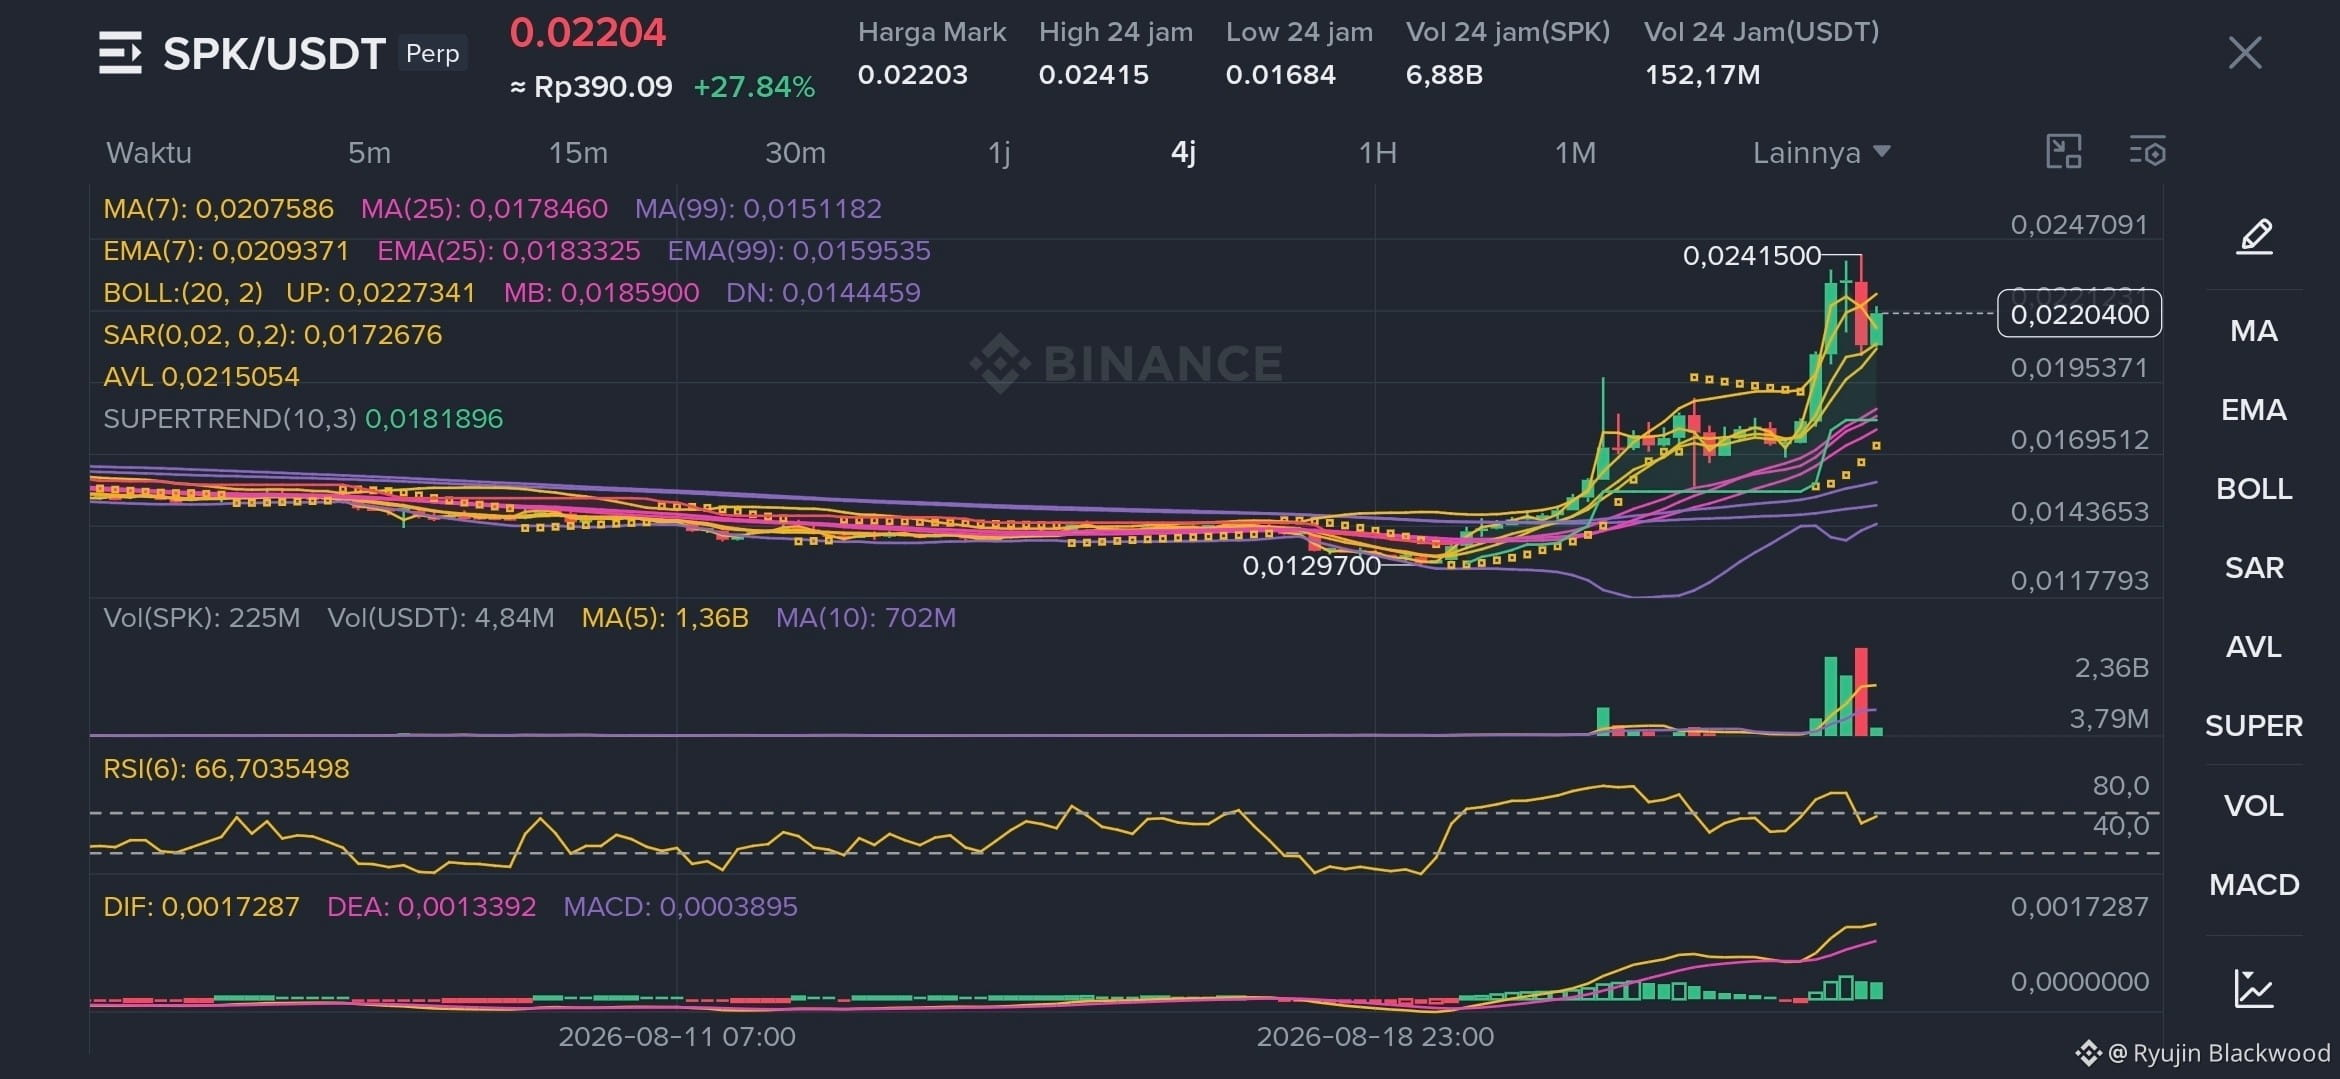
Task: Toggle the EMA indicator in the sidebar
Action: click(2254, 410)
